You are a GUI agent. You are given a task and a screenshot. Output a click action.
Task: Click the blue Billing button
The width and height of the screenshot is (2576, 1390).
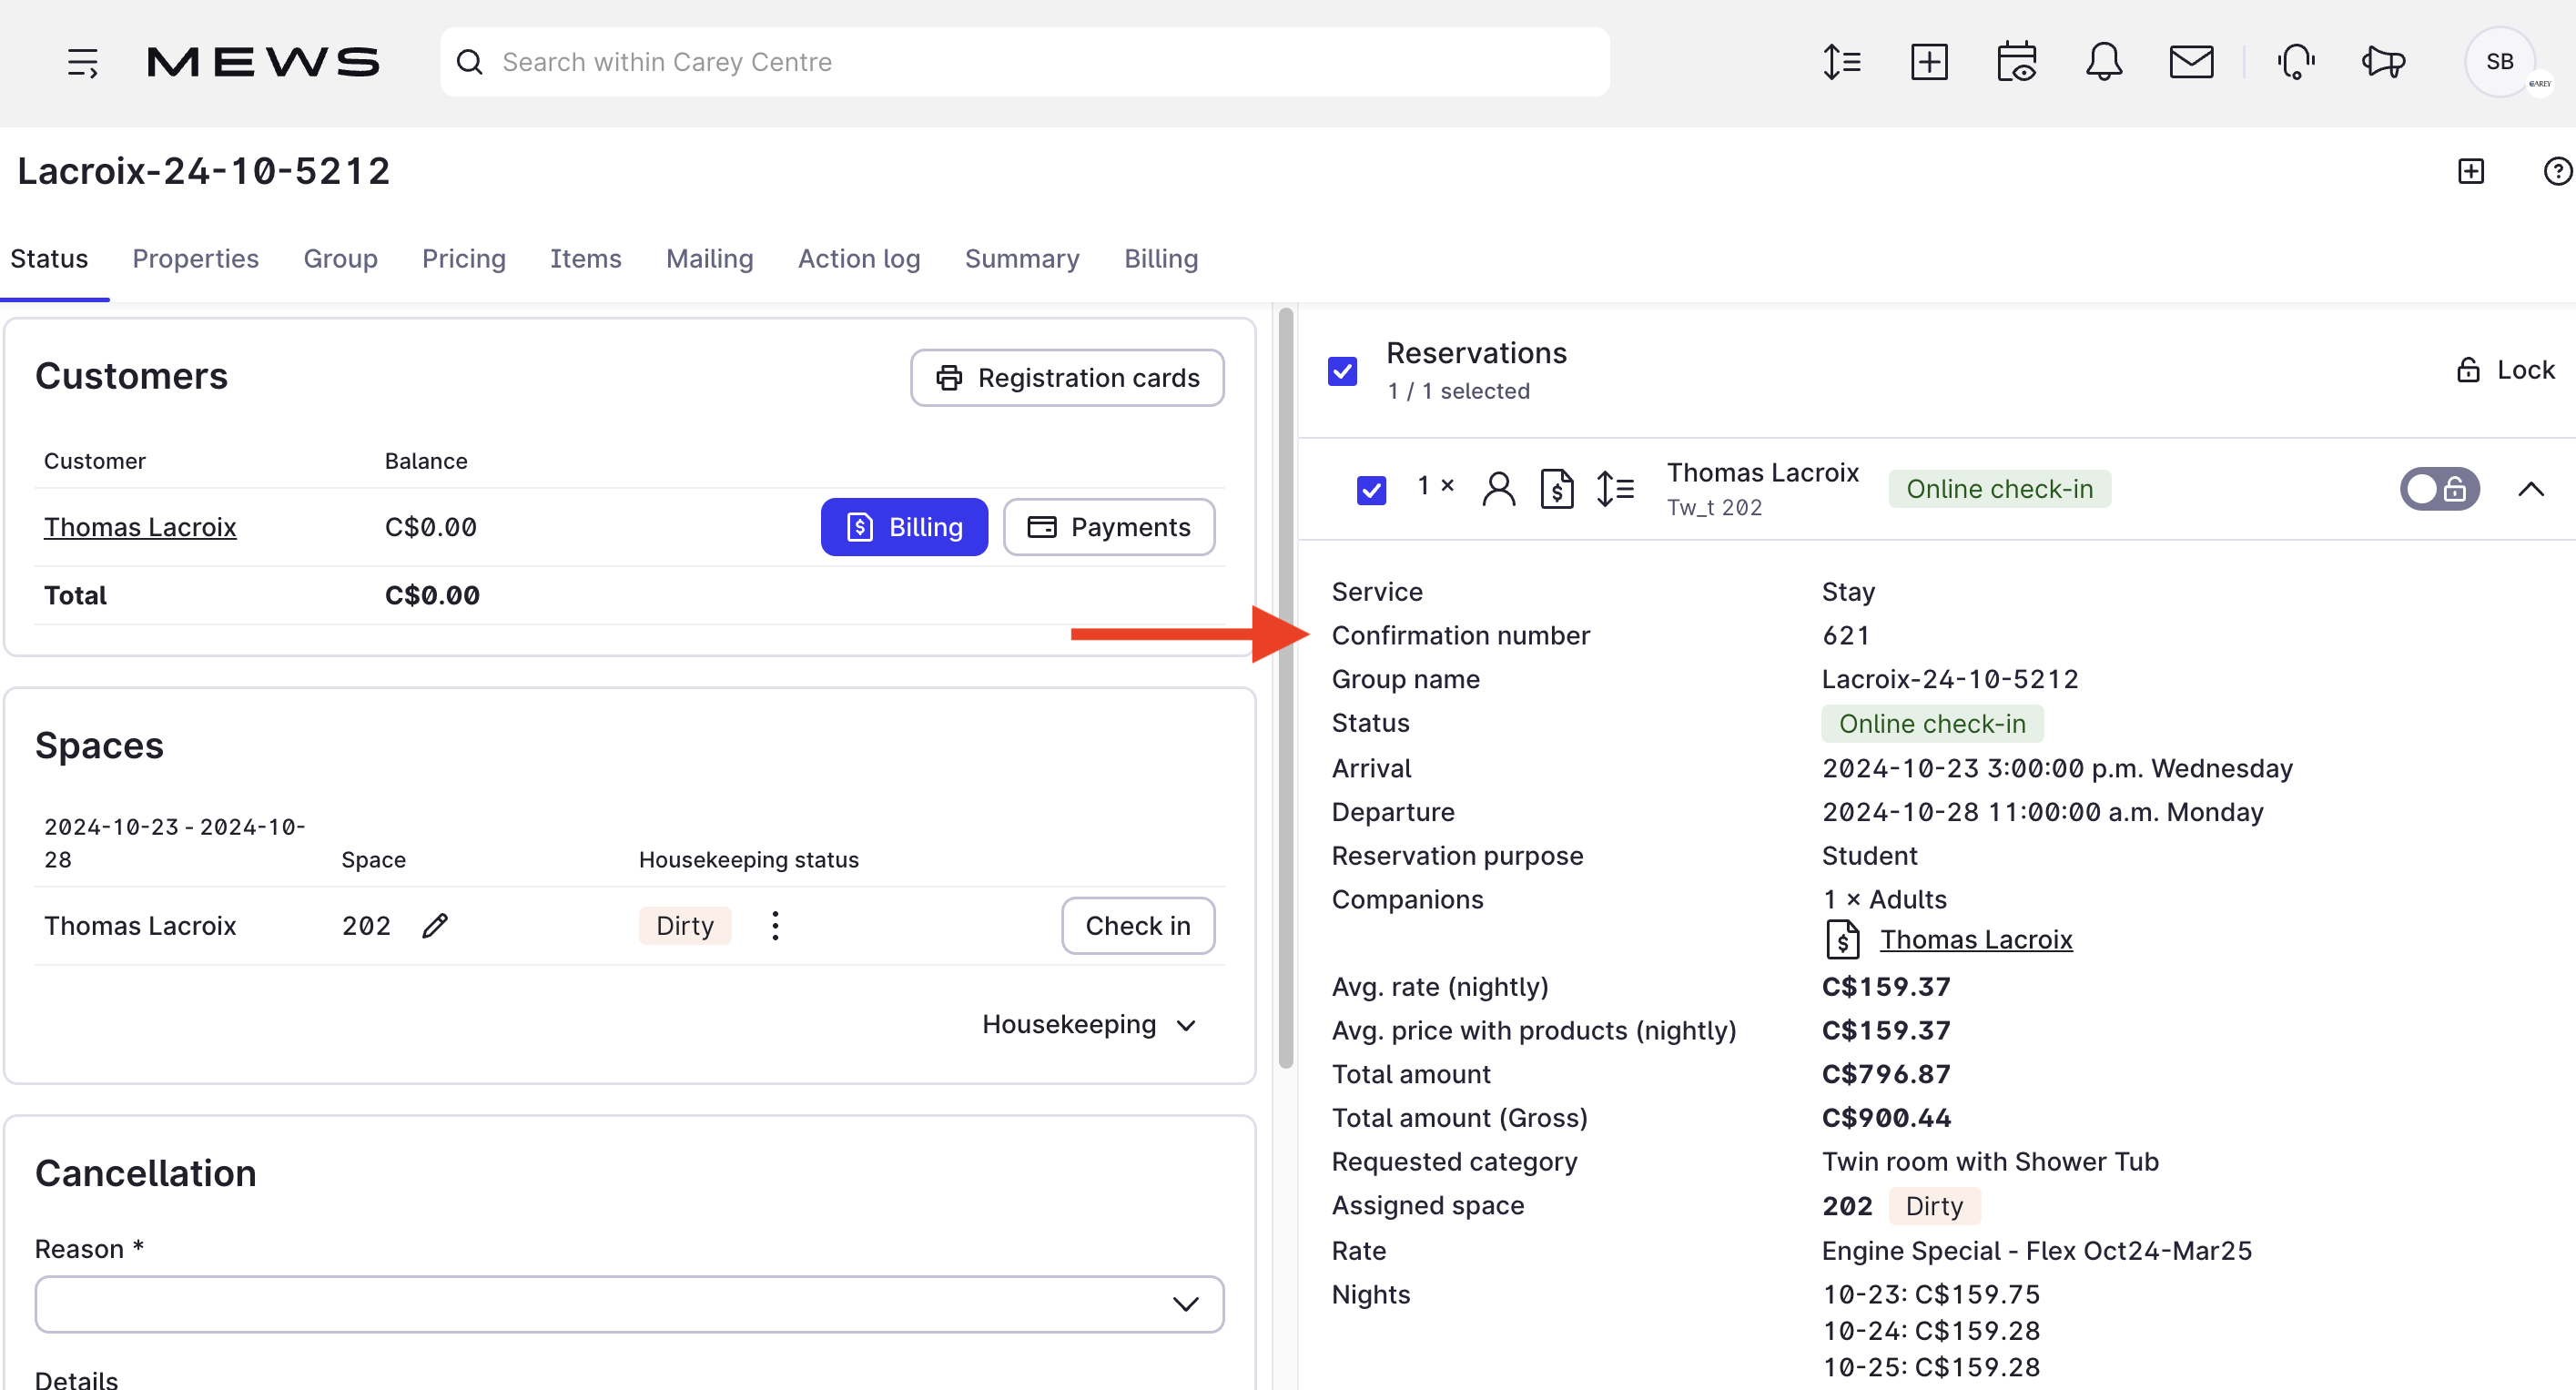904,527
